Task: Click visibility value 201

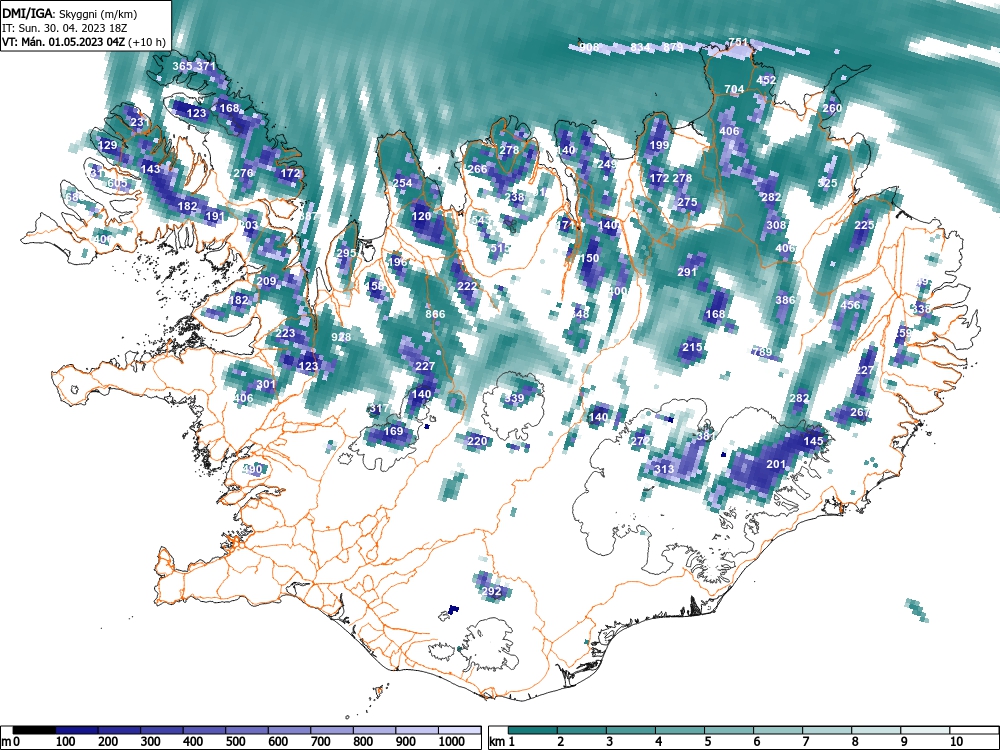Action: pos(776,464)
